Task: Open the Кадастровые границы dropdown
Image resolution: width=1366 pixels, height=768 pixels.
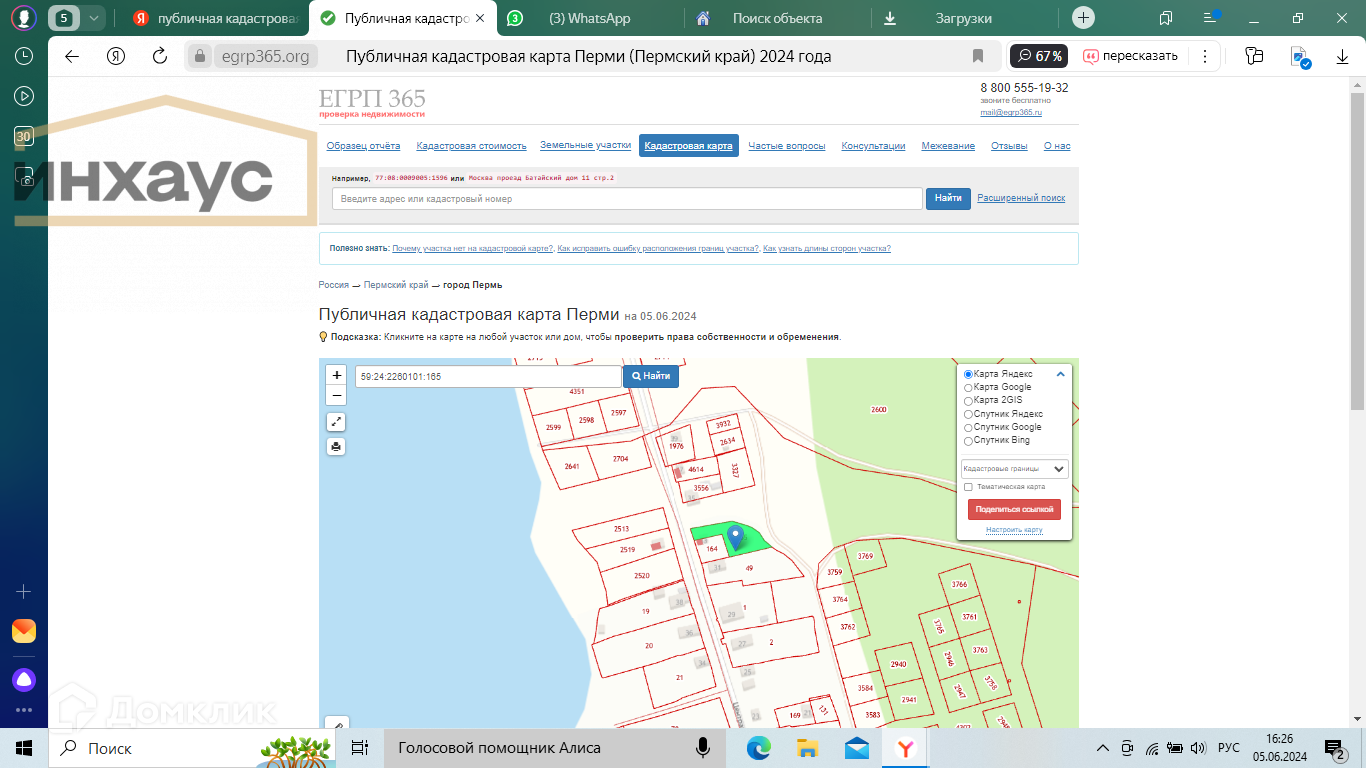Action: click(x=1014, y=469)
